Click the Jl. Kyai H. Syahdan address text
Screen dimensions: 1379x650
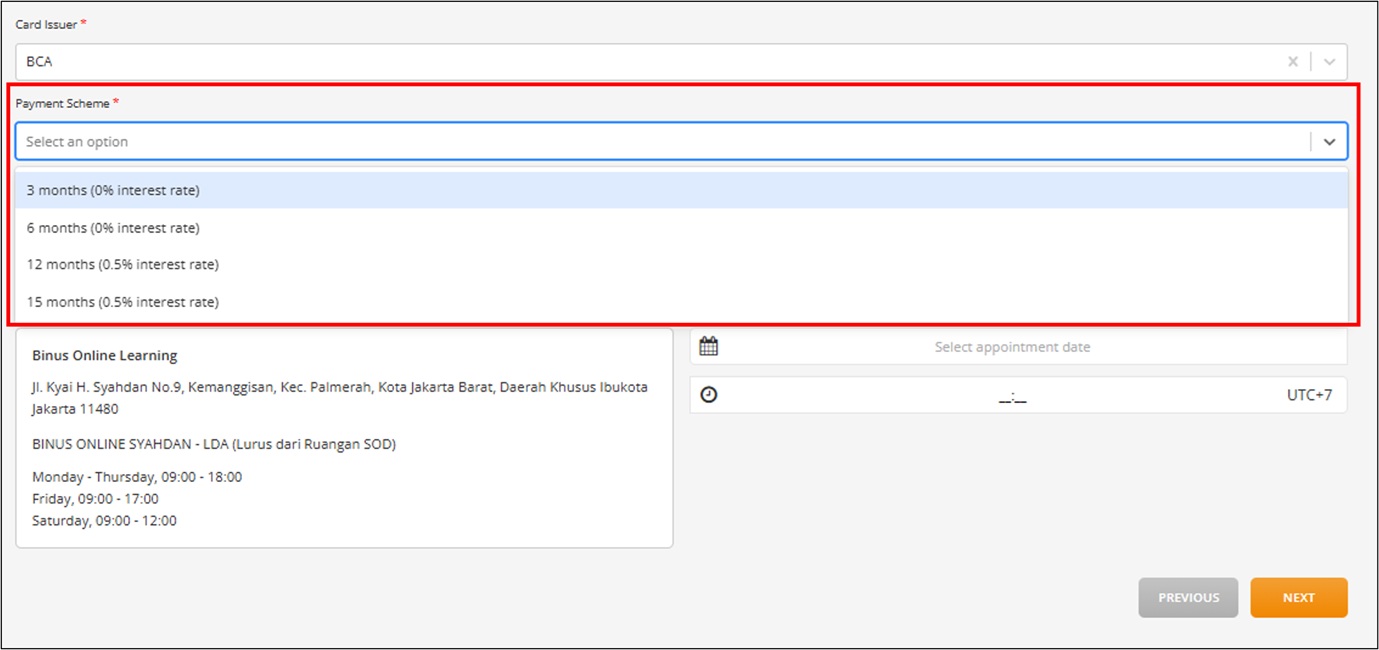pyautogui.click(x=340, y=398)
